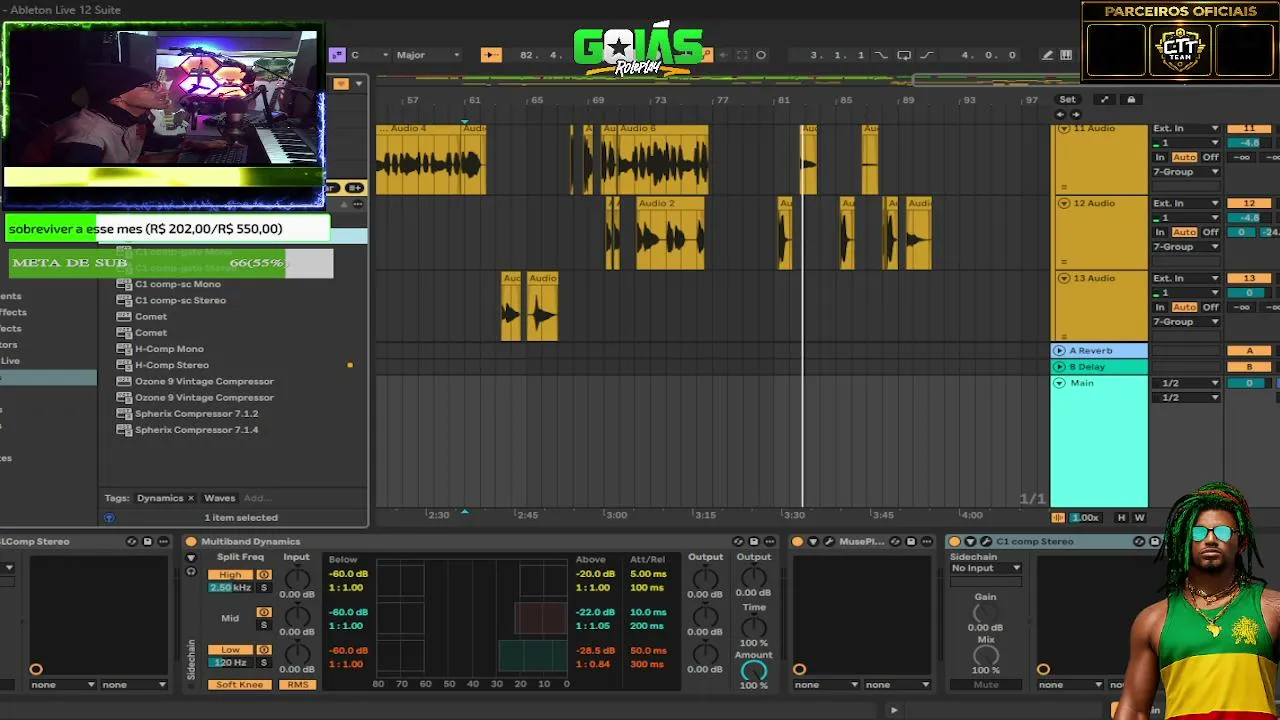The width and height of the screenshot is (1280, 720).
Task: Select H-Comp Stereo in browser
Action: (x=172, y=365)
